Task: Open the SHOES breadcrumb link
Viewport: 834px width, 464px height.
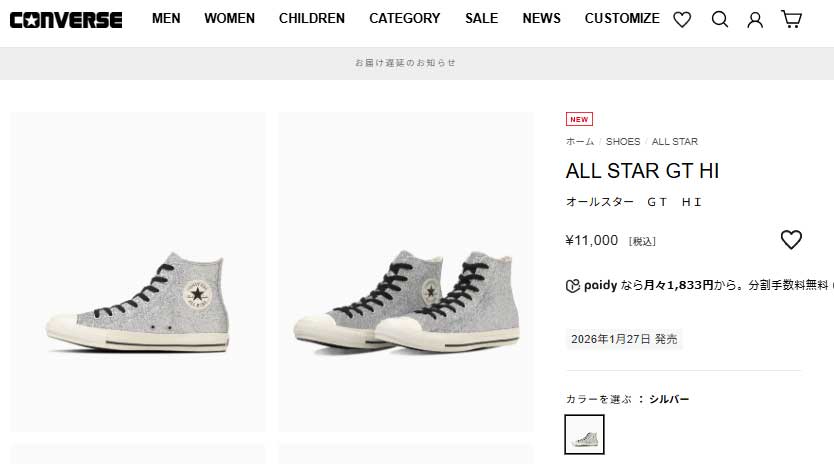Action: tap(623, 142)
